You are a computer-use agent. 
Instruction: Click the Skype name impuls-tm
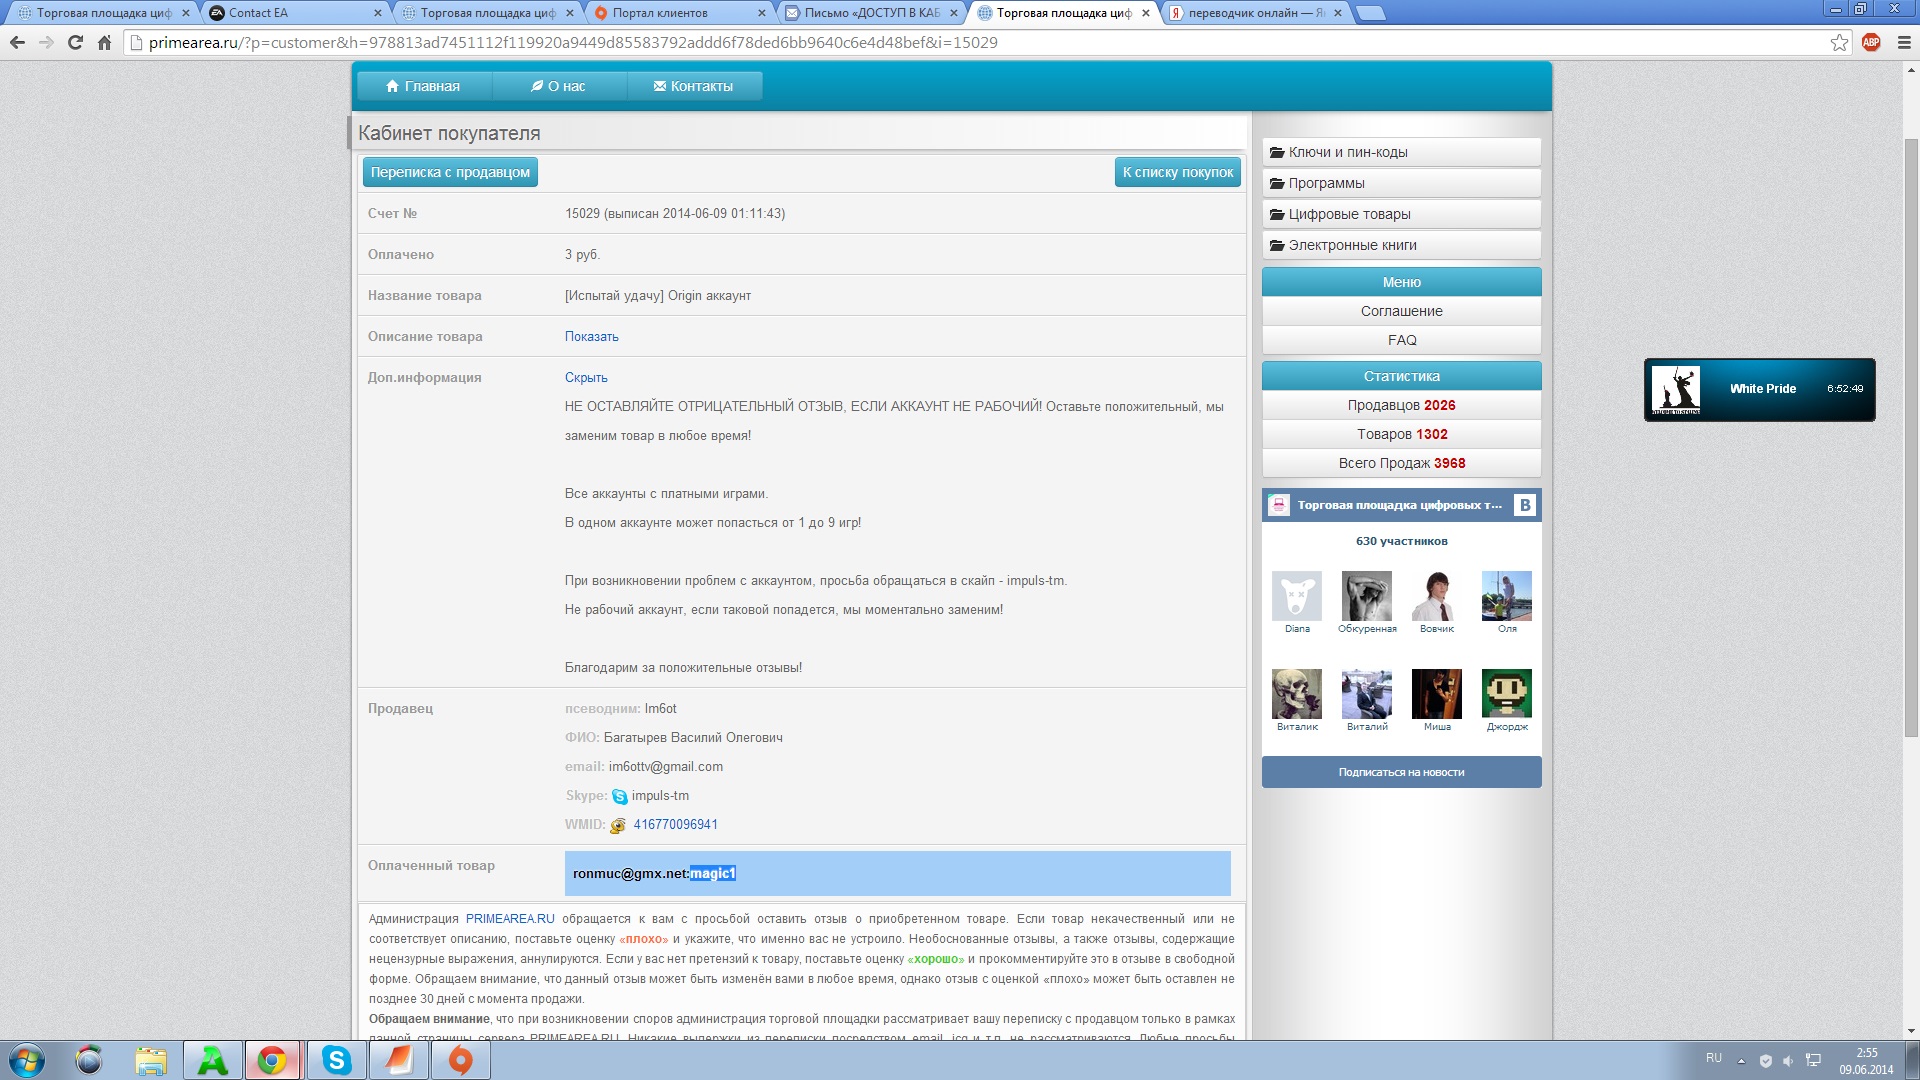tap(660, 796)
